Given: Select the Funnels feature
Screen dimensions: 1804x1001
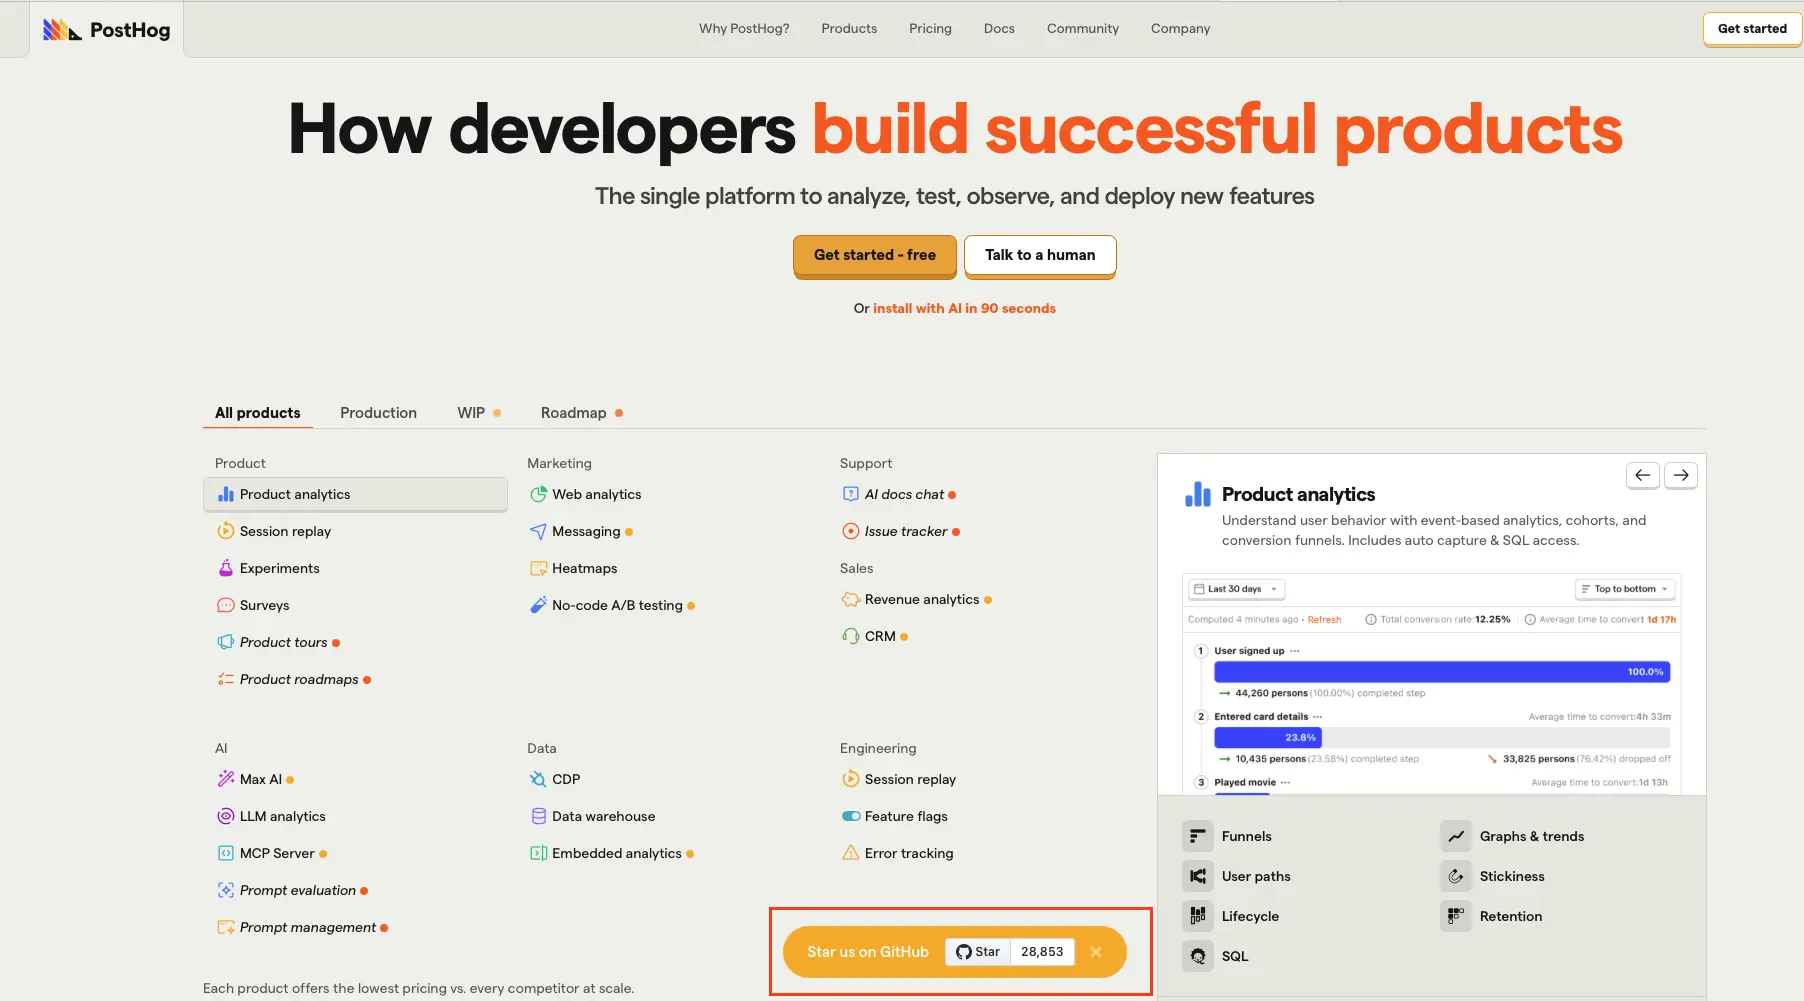Looking at the screenshot, I should [x=1227, y=836].
